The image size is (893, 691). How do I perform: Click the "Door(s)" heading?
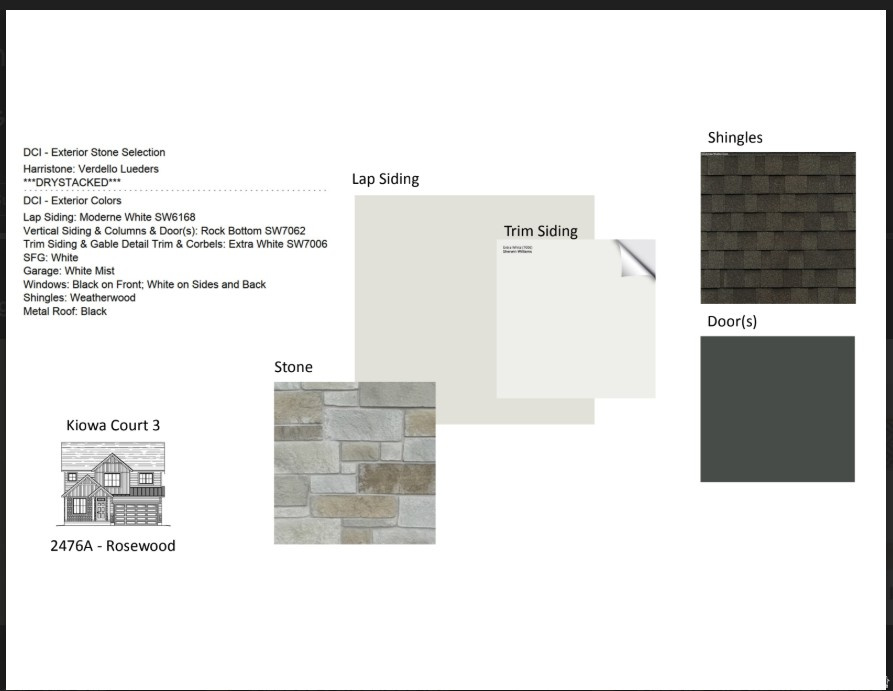point(733,322)
